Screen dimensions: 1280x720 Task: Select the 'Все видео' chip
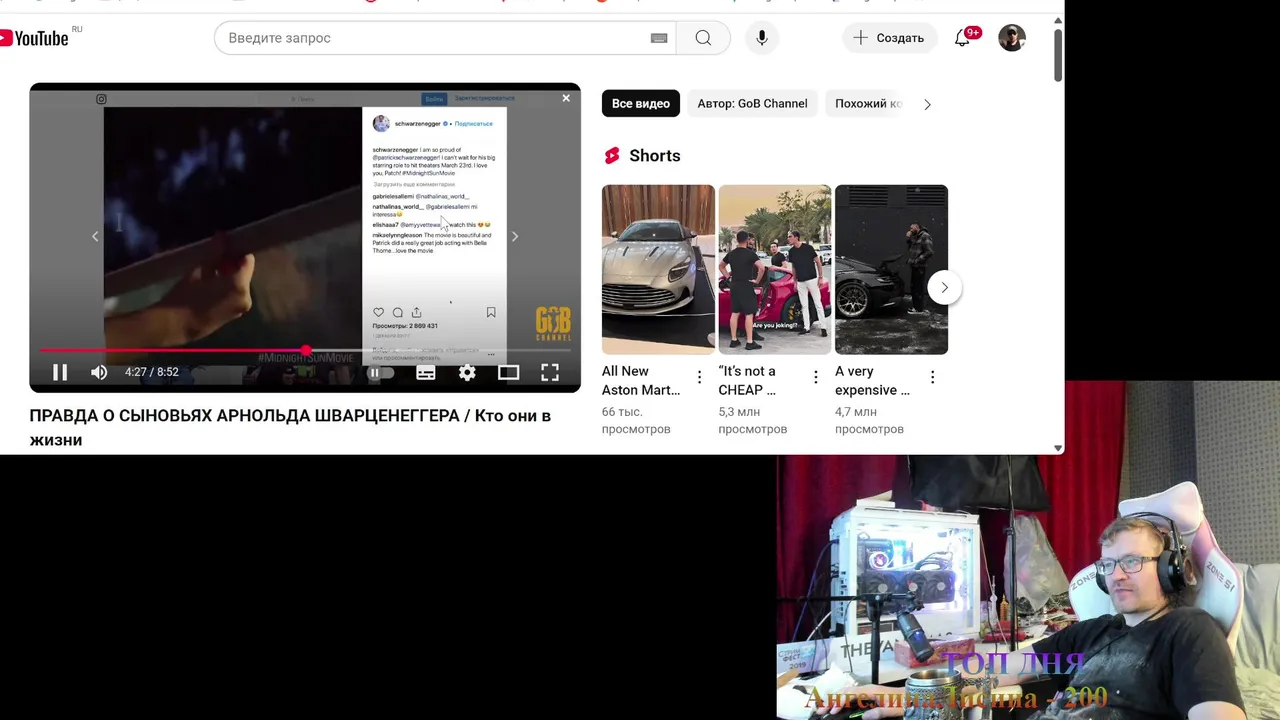(x=641, y=104)
